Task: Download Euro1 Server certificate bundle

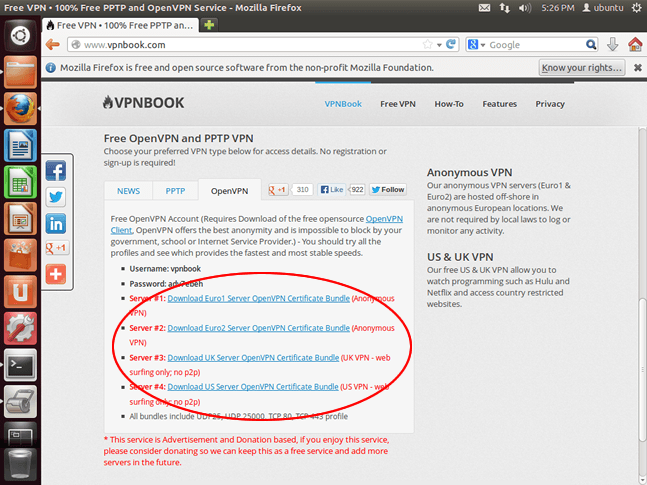Action: click(259, 298)
